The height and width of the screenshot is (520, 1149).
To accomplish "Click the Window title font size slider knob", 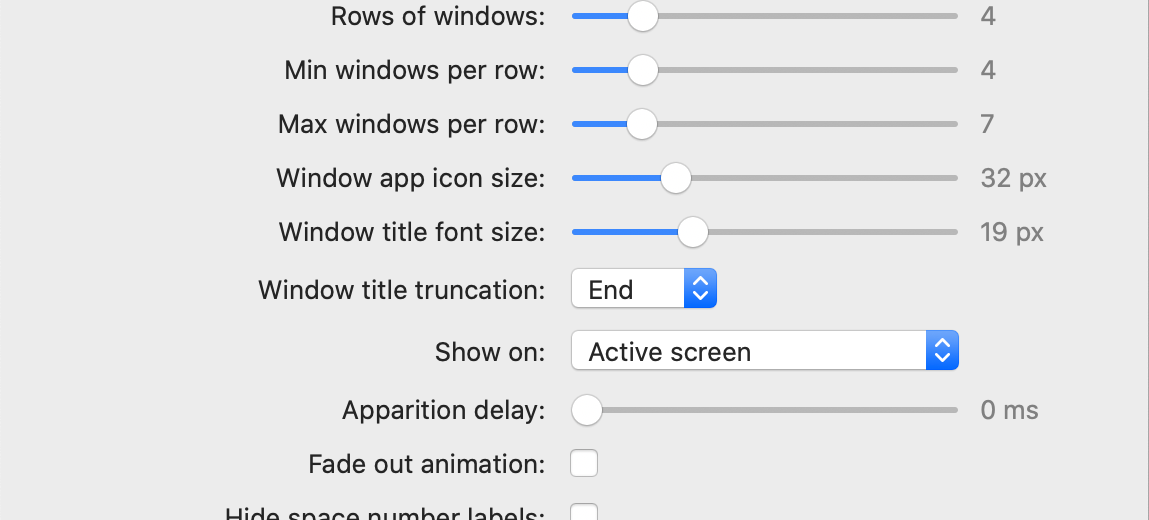I will [692, 233].
